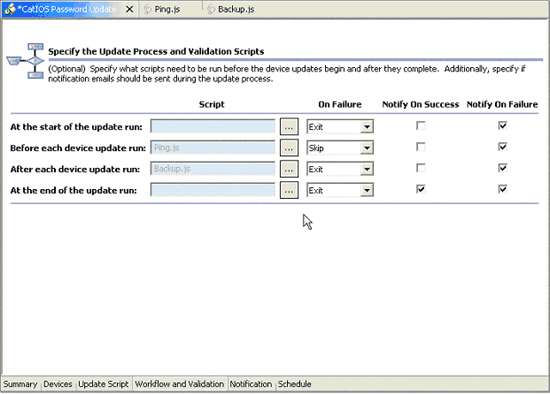Screen dimensions: 550x394
Task: Browse script for after each device update
Action: pyautogui.click(x=289, y=169)
